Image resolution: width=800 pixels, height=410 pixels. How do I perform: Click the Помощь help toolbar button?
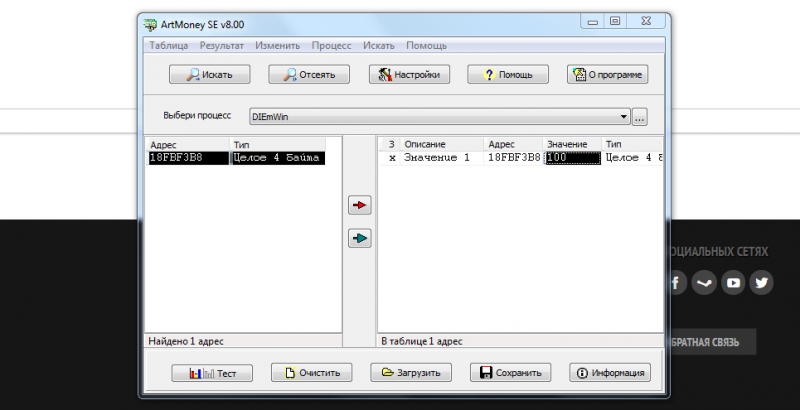(x=508, y=74)
